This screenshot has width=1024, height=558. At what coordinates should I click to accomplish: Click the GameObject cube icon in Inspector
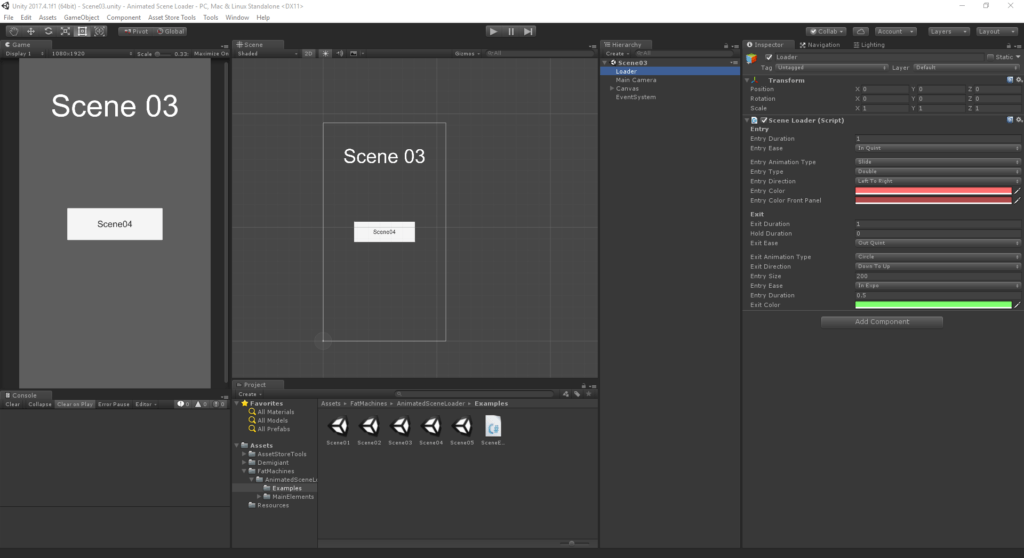[x=752, y=58]
